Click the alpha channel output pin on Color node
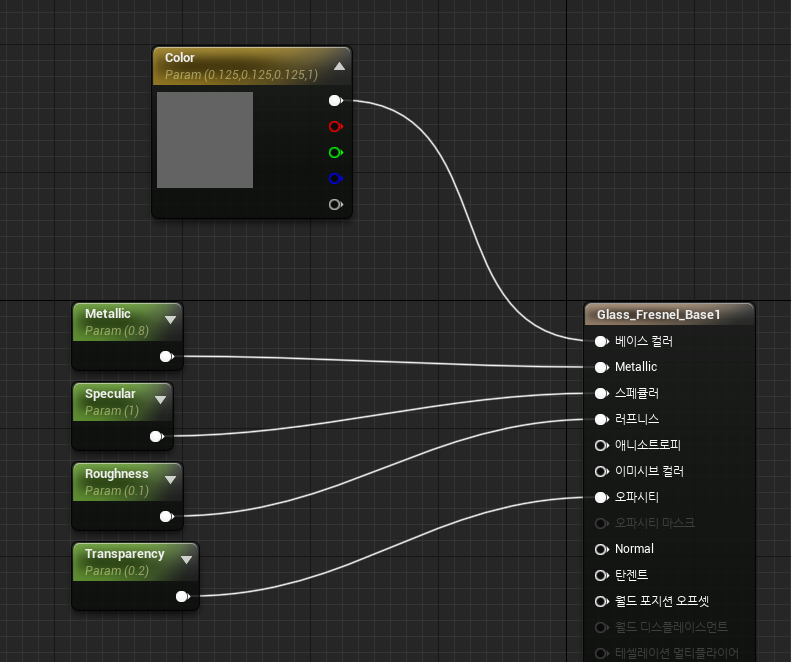The image size is (791, 662). point(335,204)
